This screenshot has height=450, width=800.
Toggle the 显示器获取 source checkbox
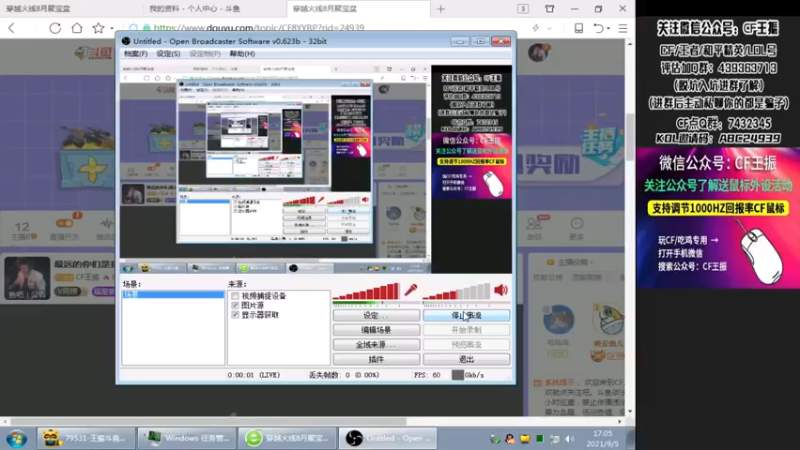point(235,315)
